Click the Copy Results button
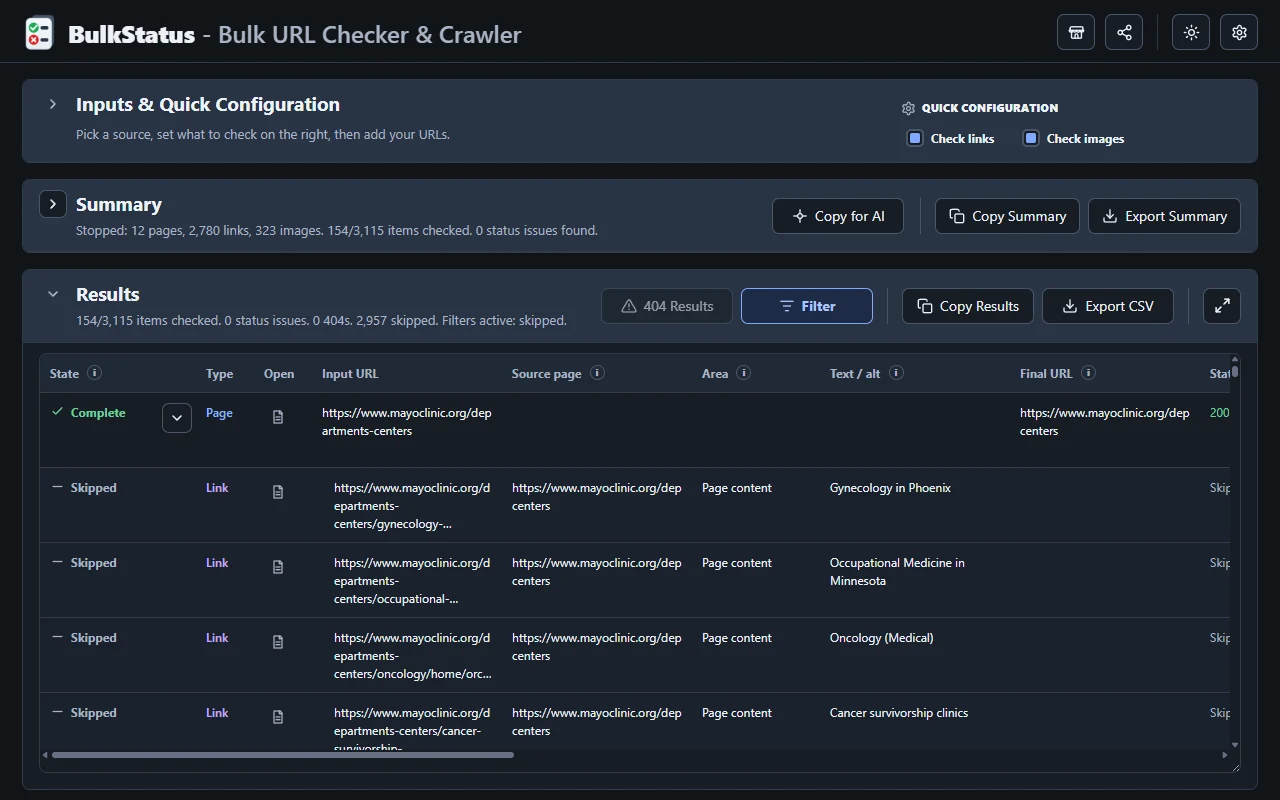1280x800 pixels. coord(968,306)
